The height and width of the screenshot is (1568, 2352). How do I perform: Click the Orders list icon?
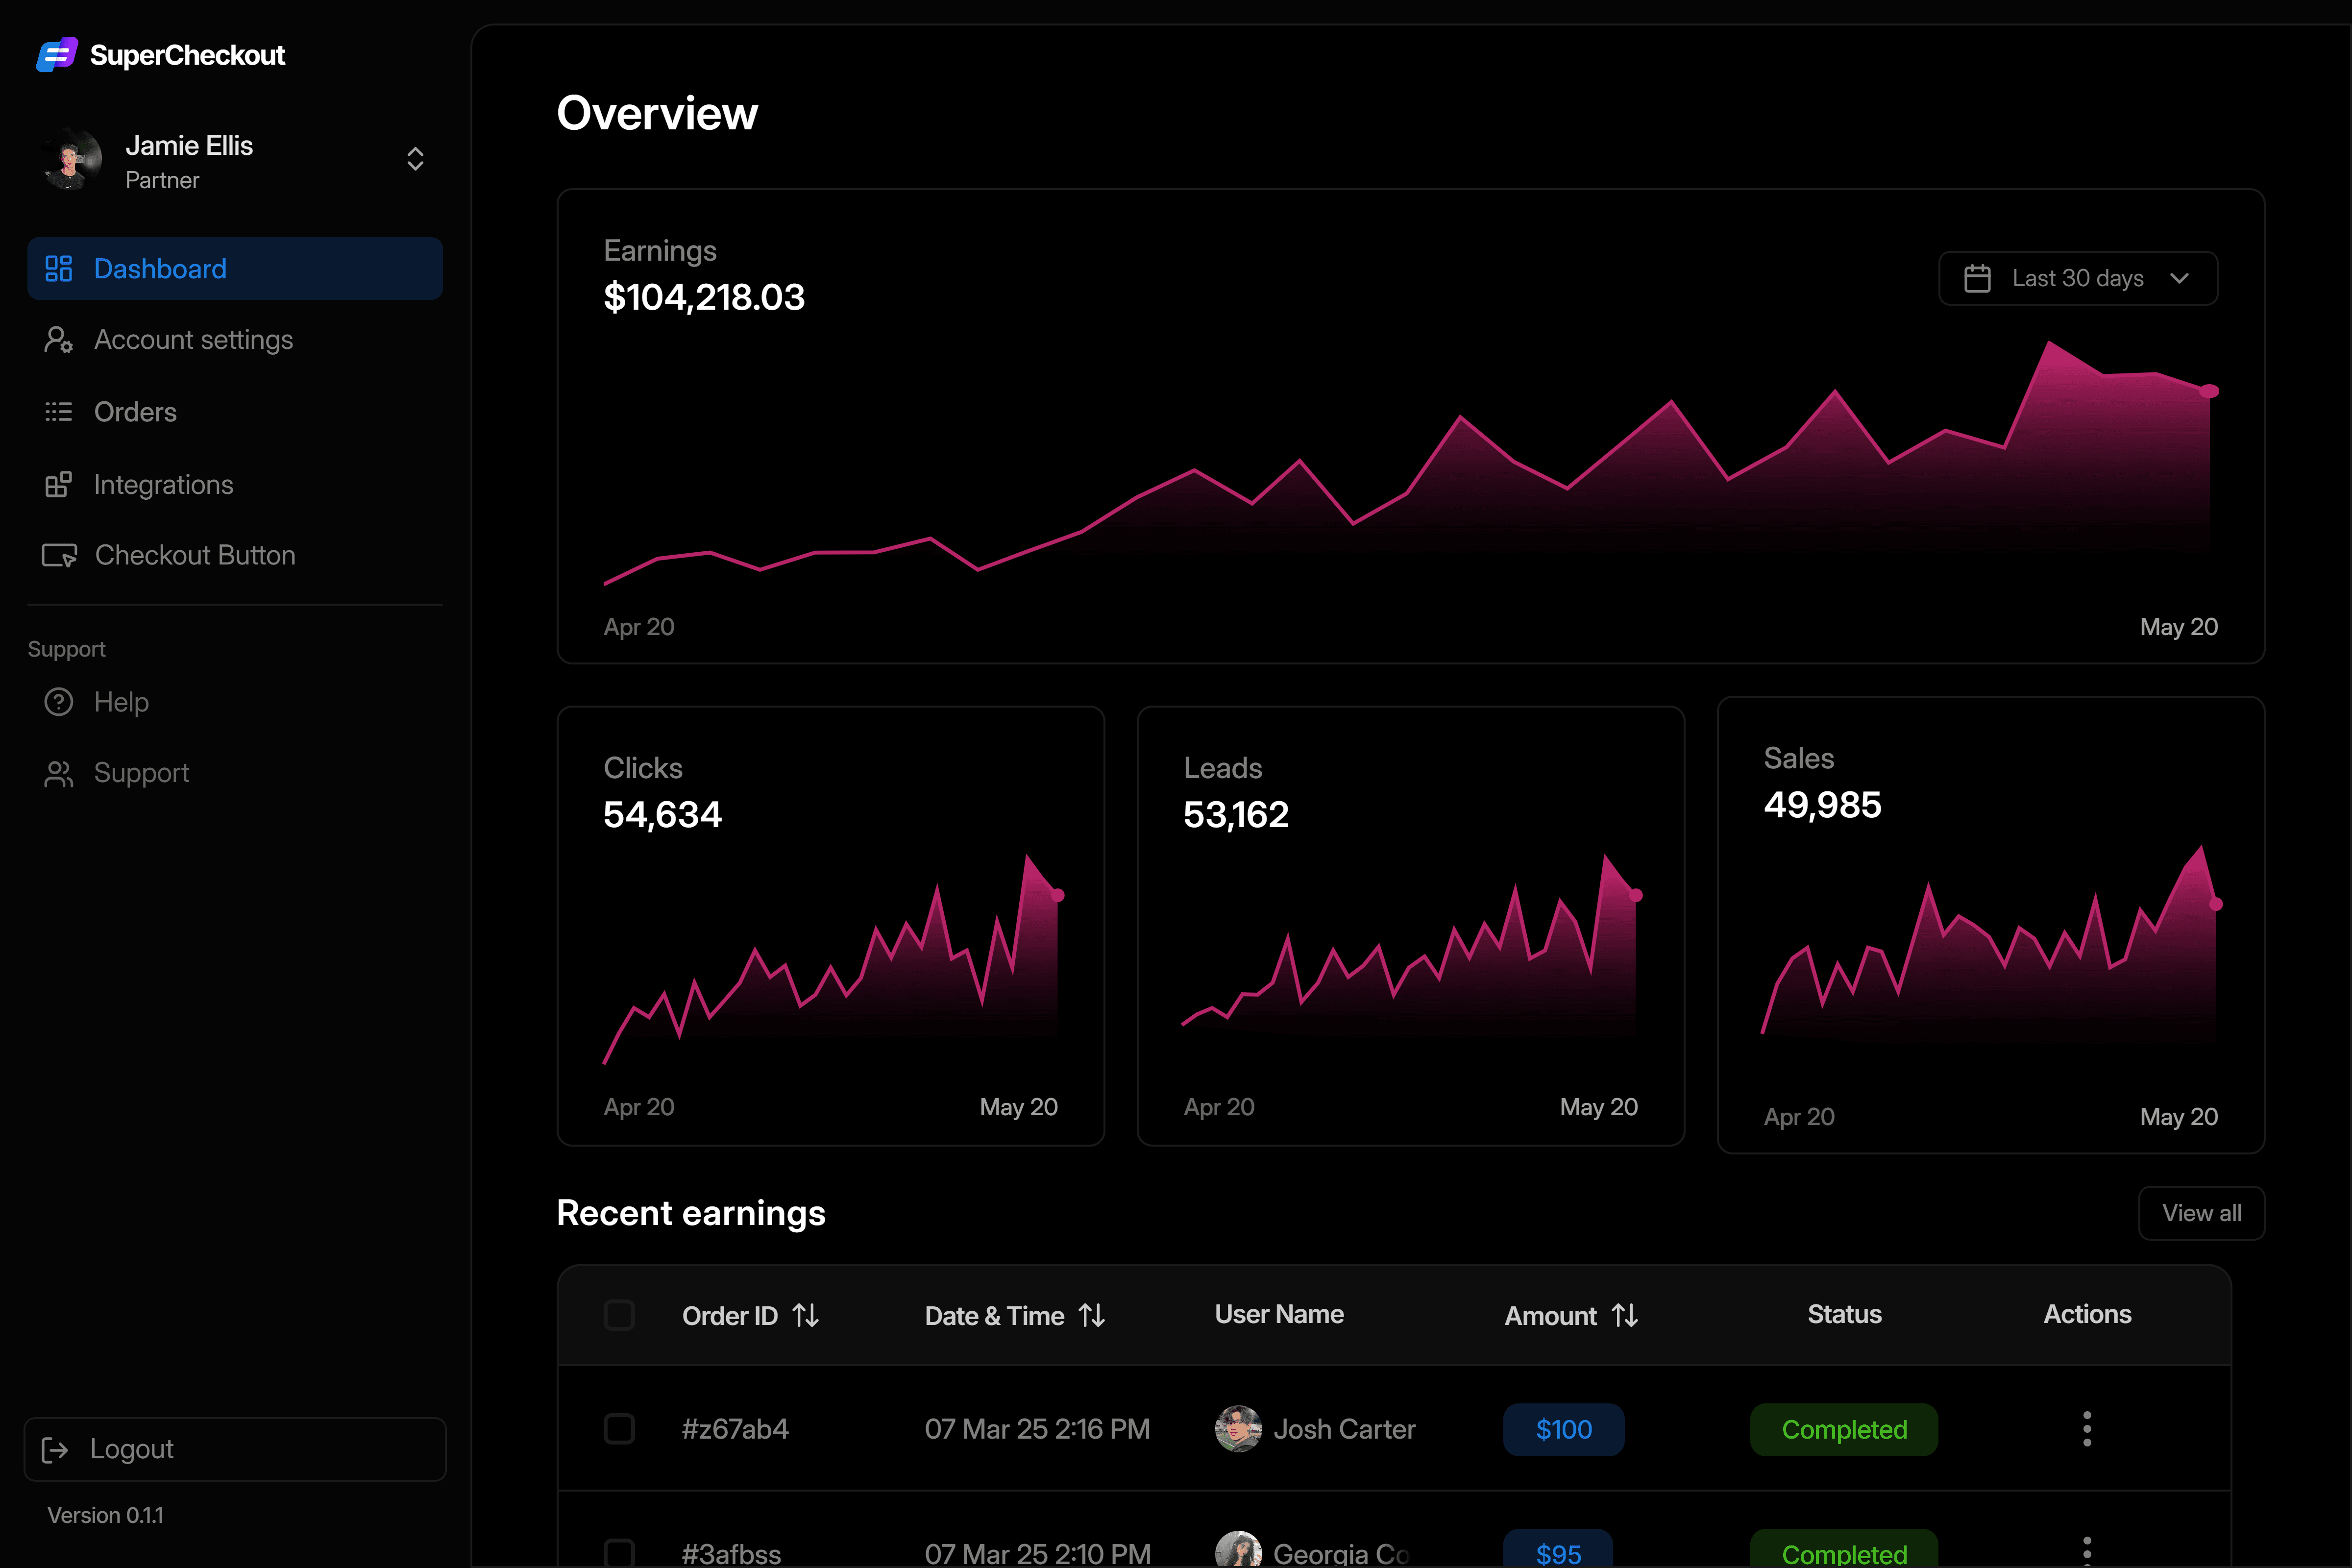coord(59,412)
